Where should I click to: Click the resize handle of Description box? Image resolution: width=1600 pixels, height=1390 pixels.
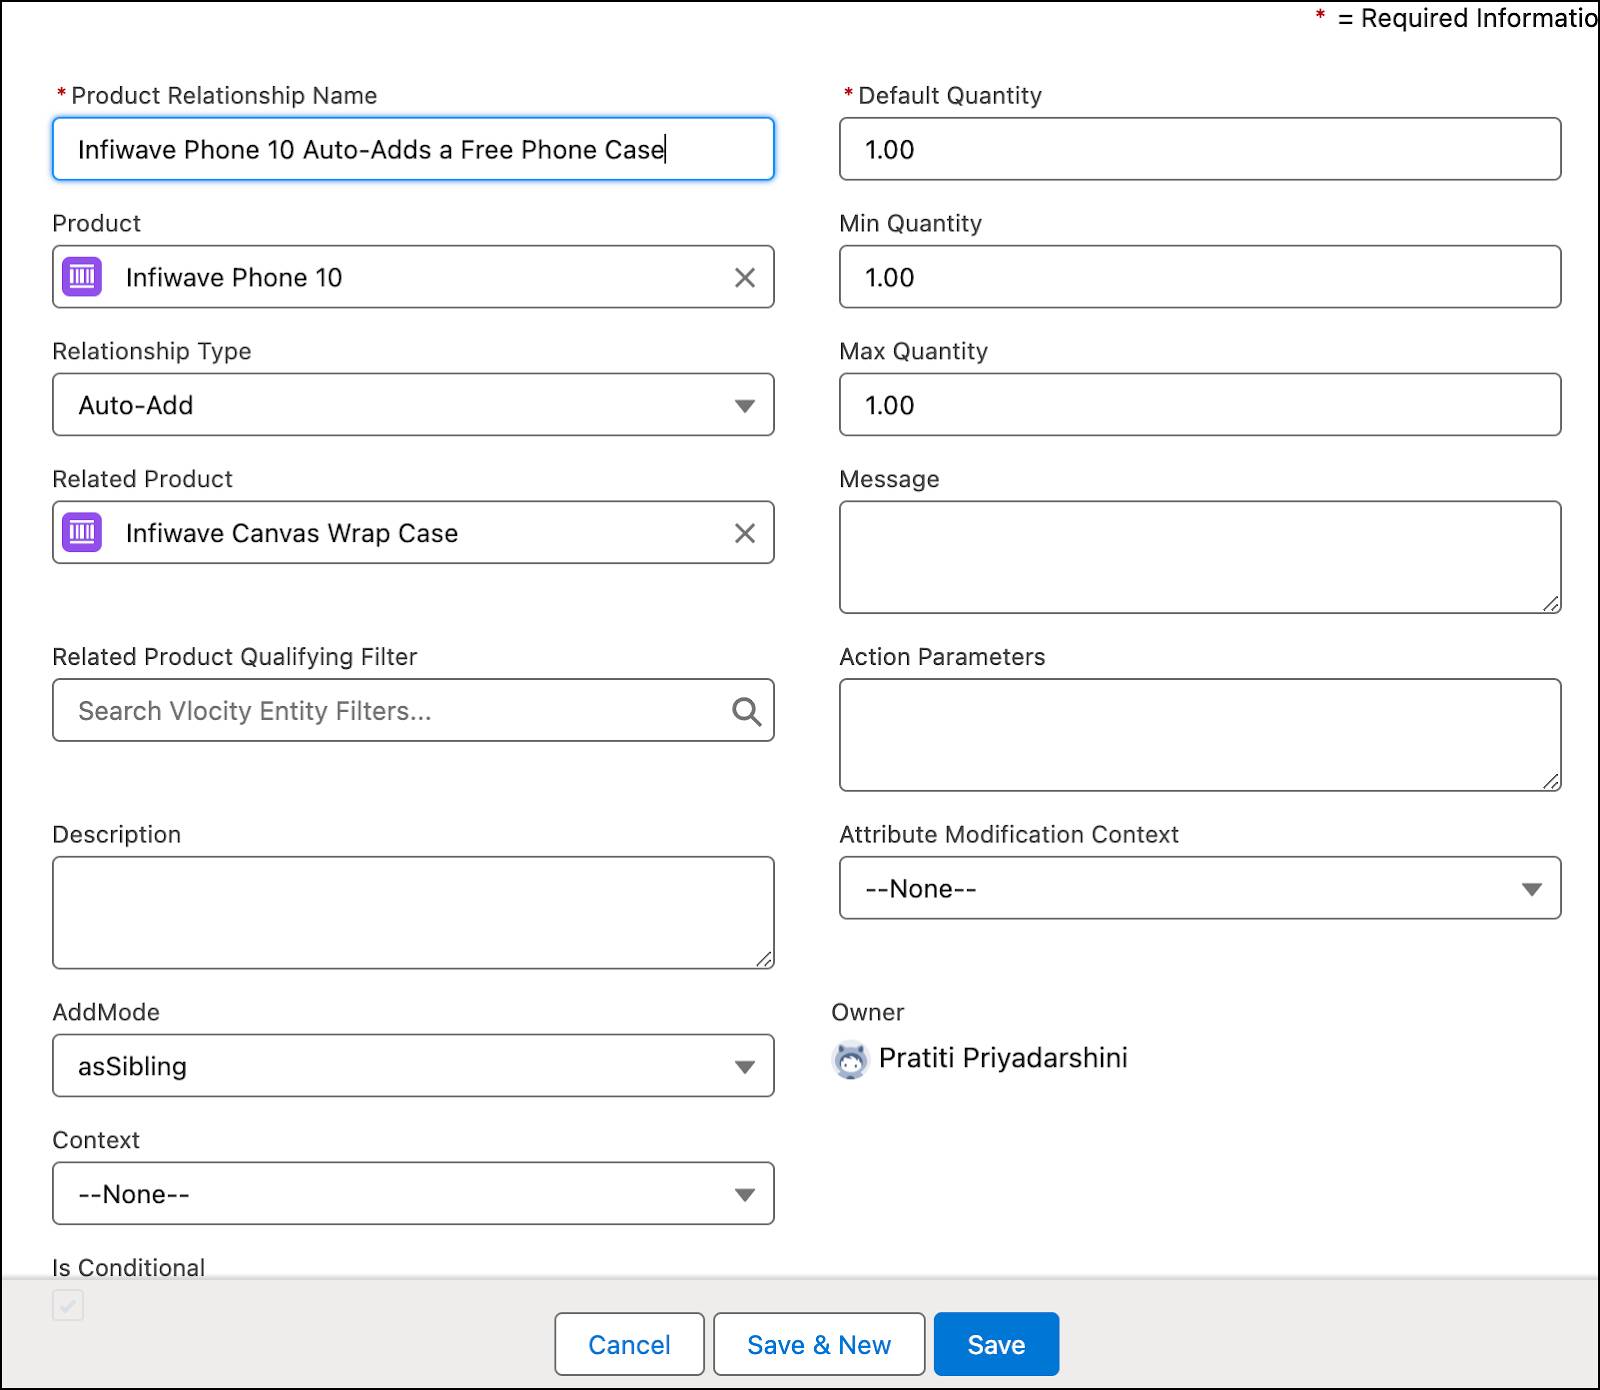point(764,958)
